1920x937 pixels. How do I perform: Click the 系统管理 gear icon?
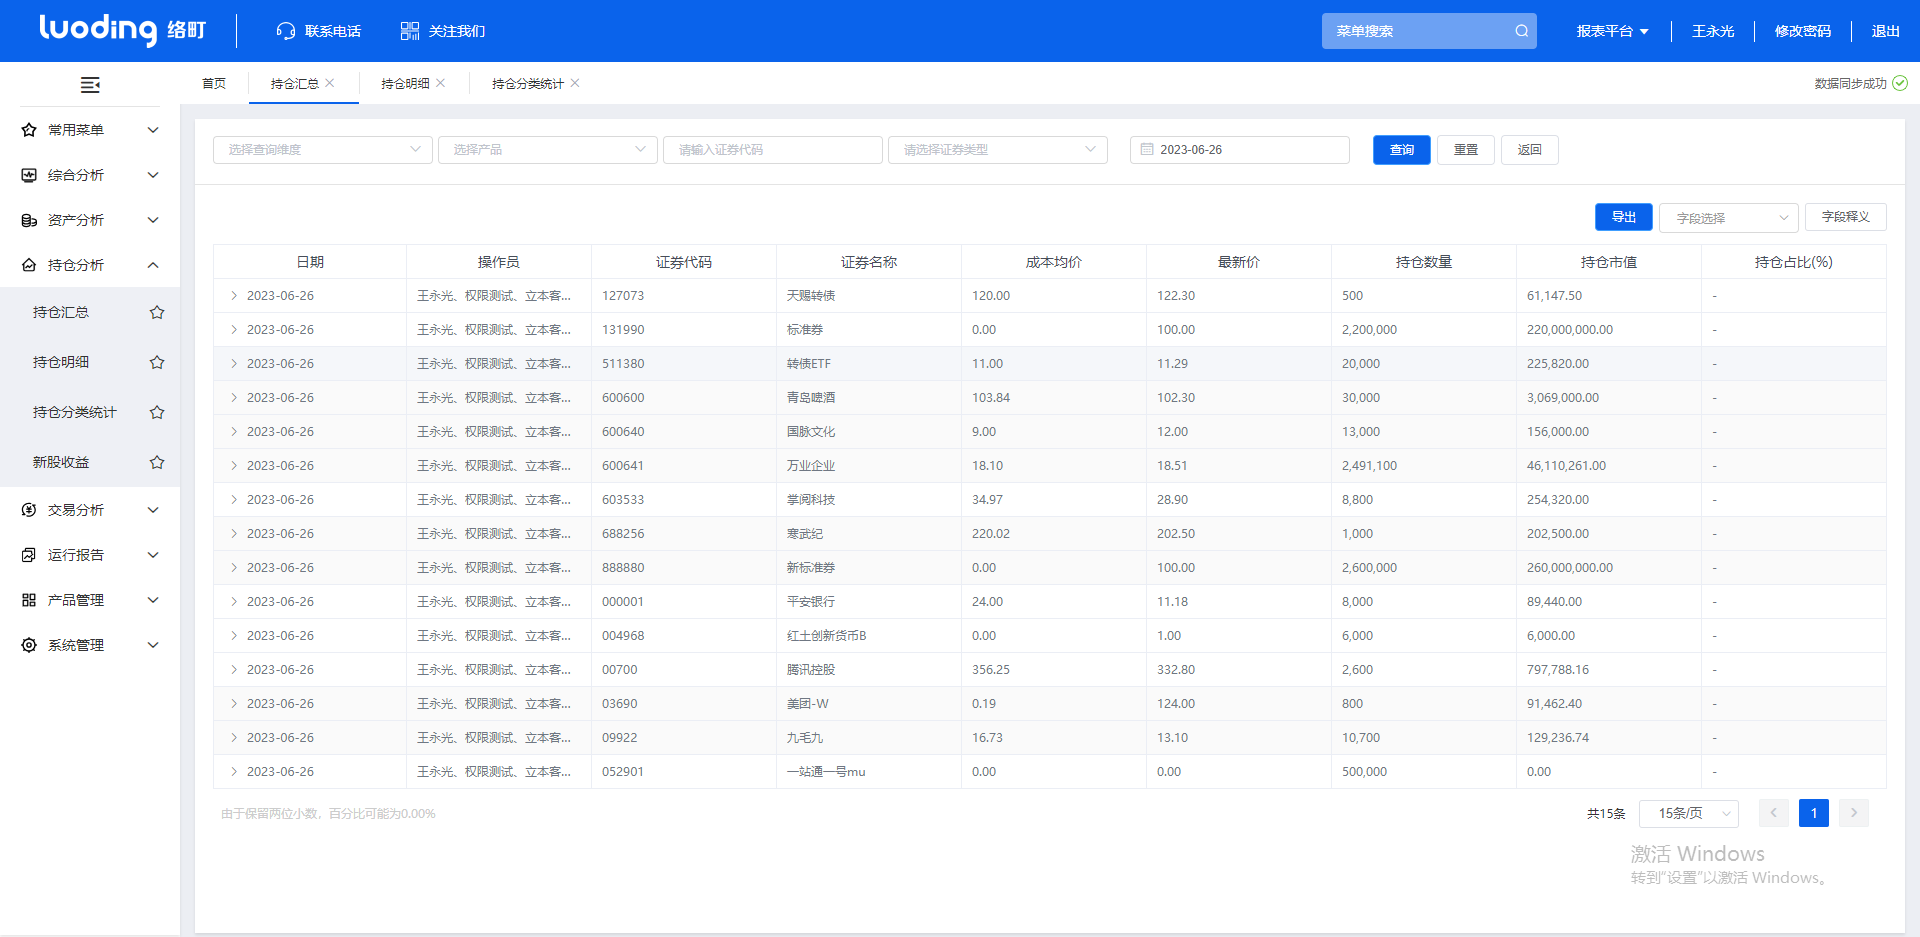point(29,645)
